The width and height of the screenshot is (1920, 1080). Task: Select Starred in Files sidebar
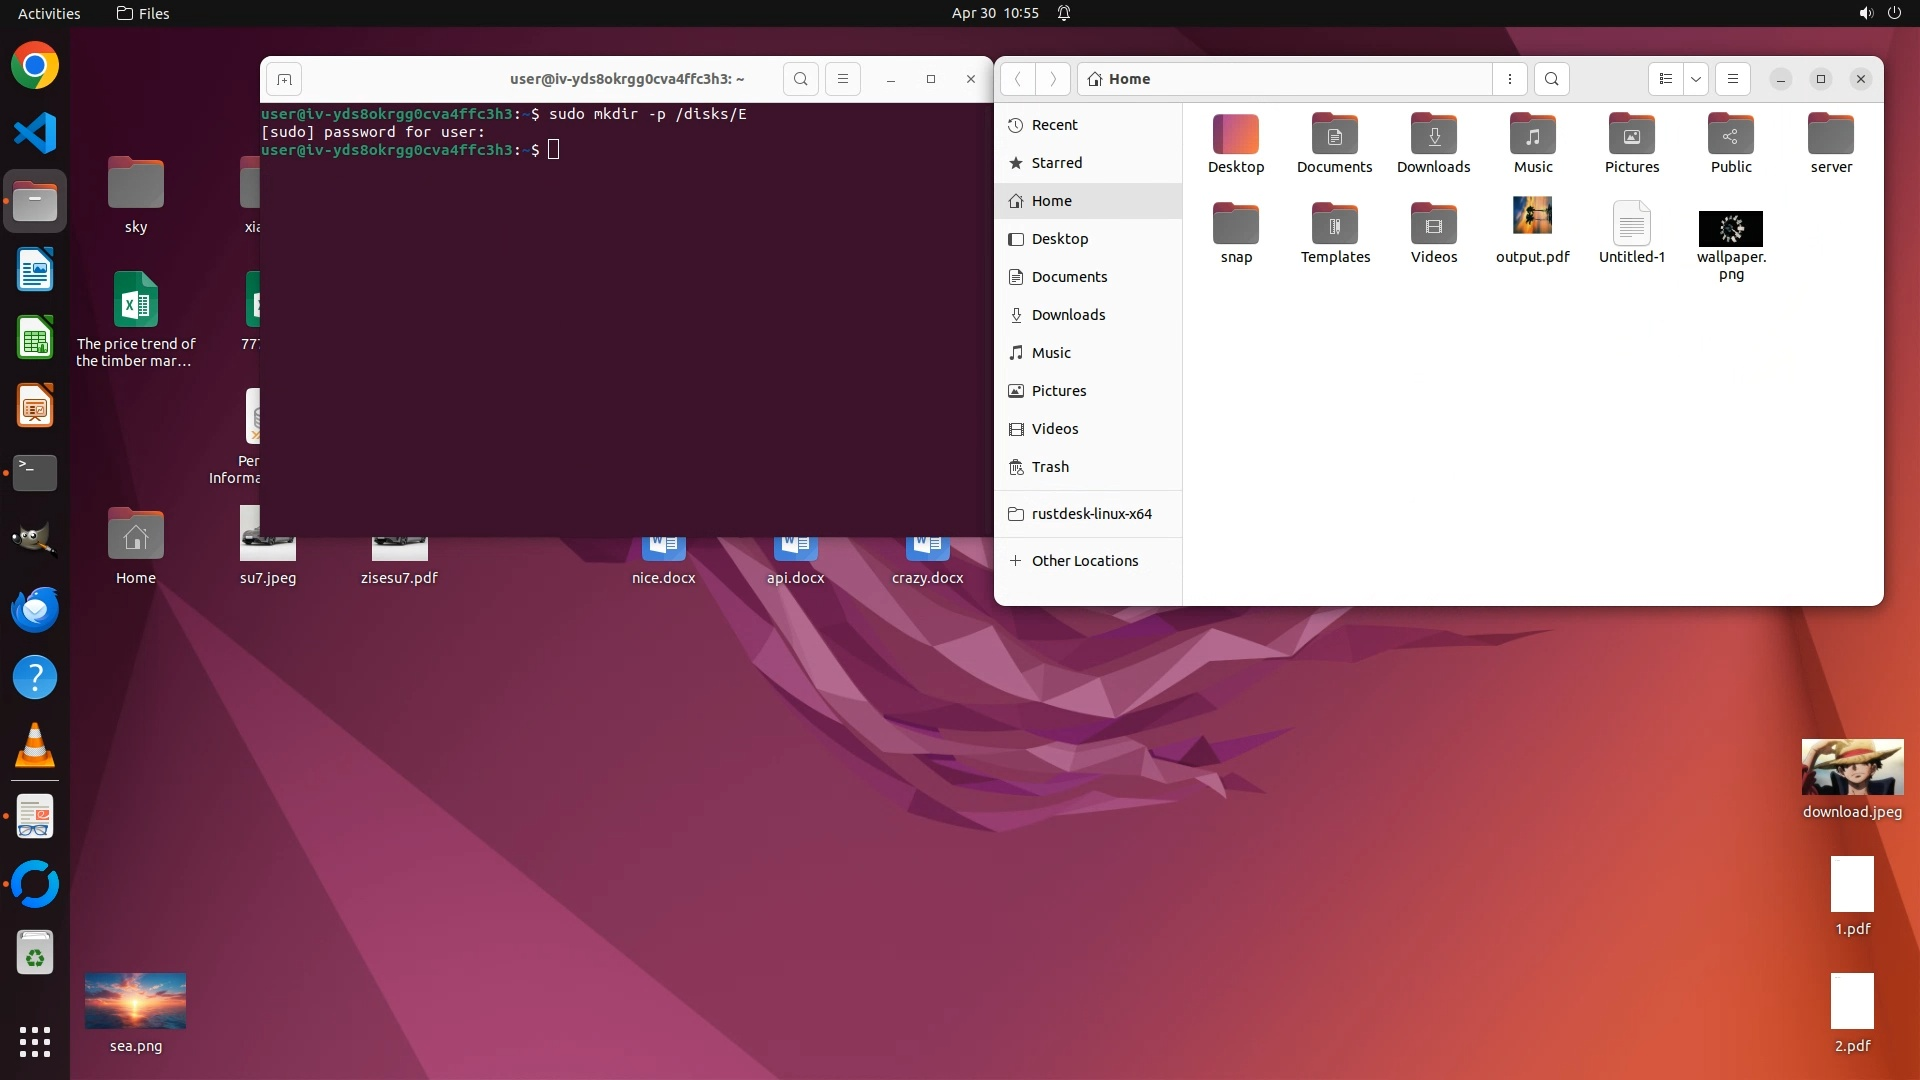[1056, 163]
